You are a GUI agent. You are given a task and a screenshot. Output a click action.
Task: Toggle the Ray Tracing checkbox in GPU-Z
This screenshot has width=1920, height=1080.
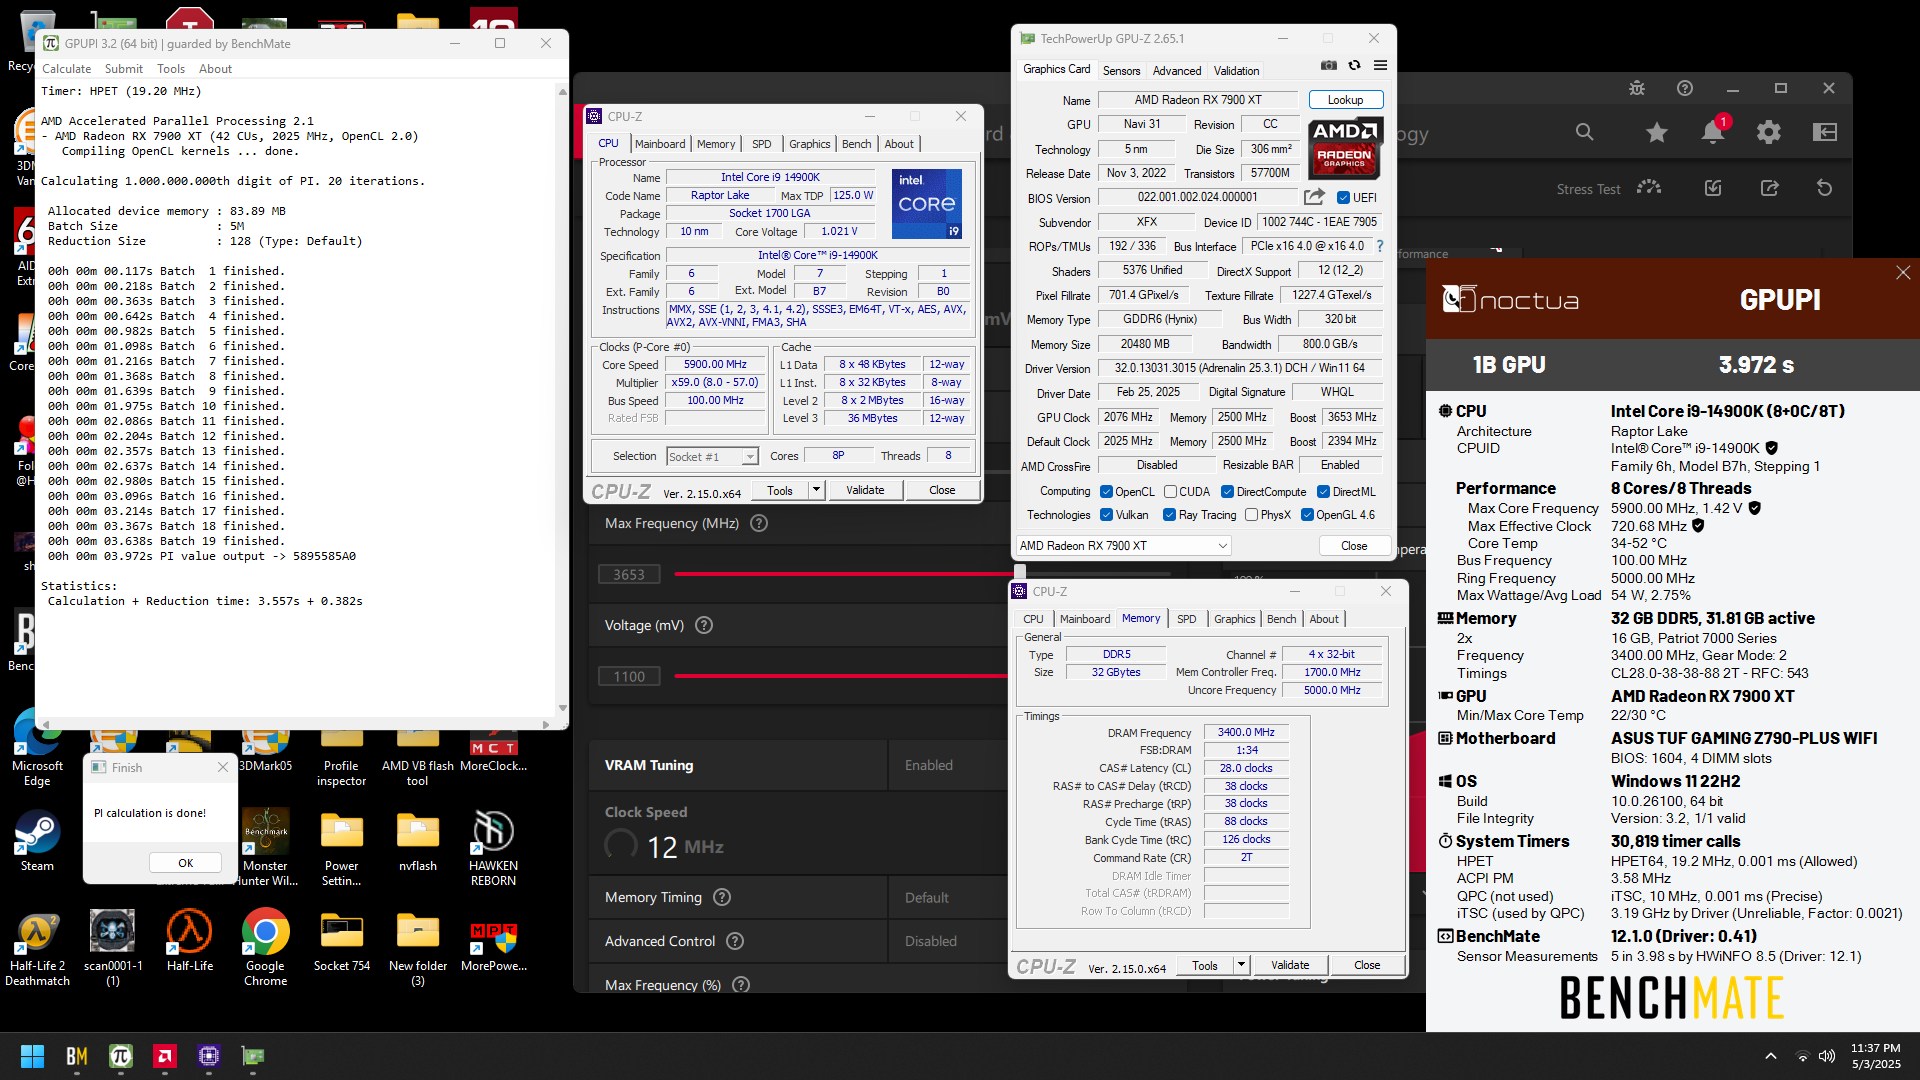pos(1169,515)
